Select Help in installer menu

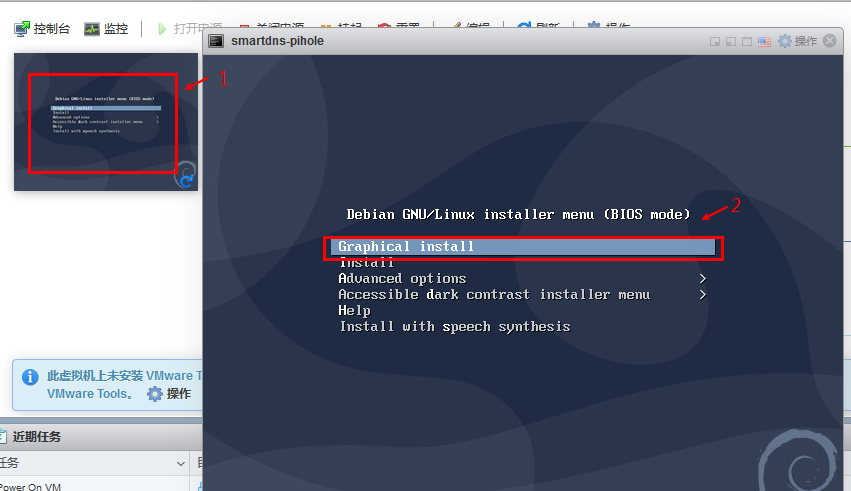point(354,311)
